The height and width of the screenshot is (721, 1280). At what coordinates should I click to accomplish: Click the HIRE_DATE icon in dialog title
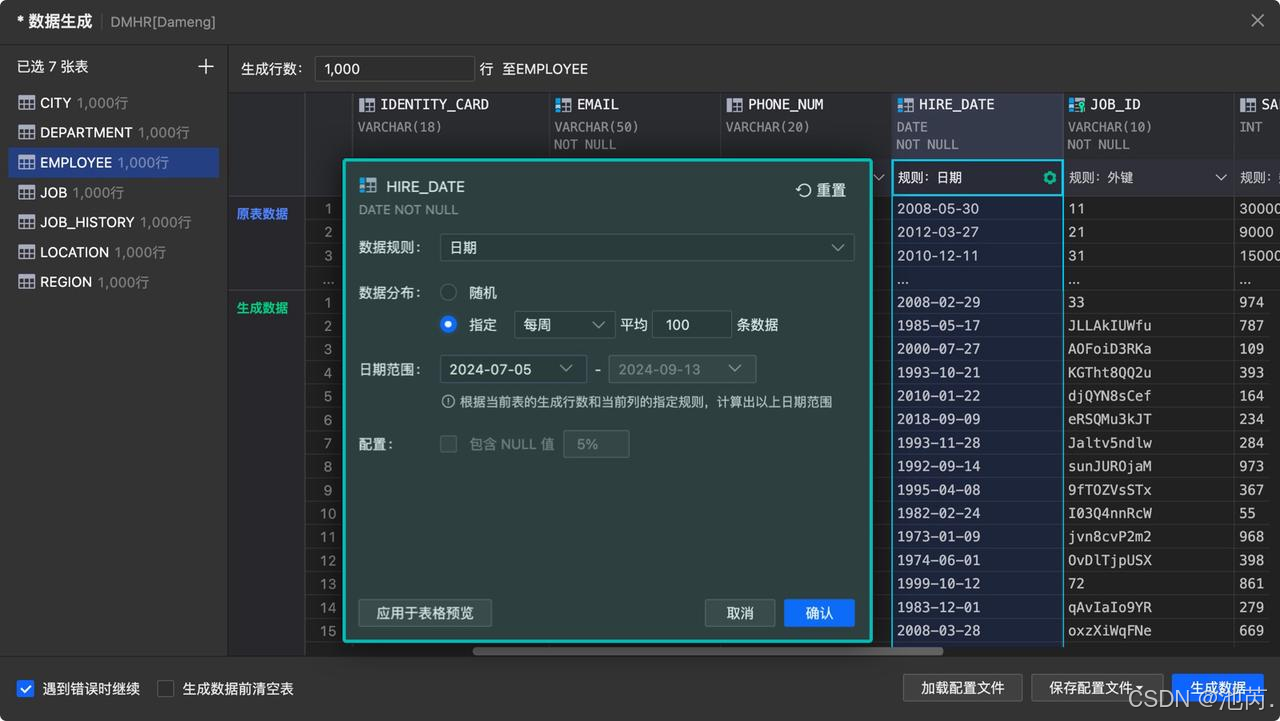(x=367, y=186)
